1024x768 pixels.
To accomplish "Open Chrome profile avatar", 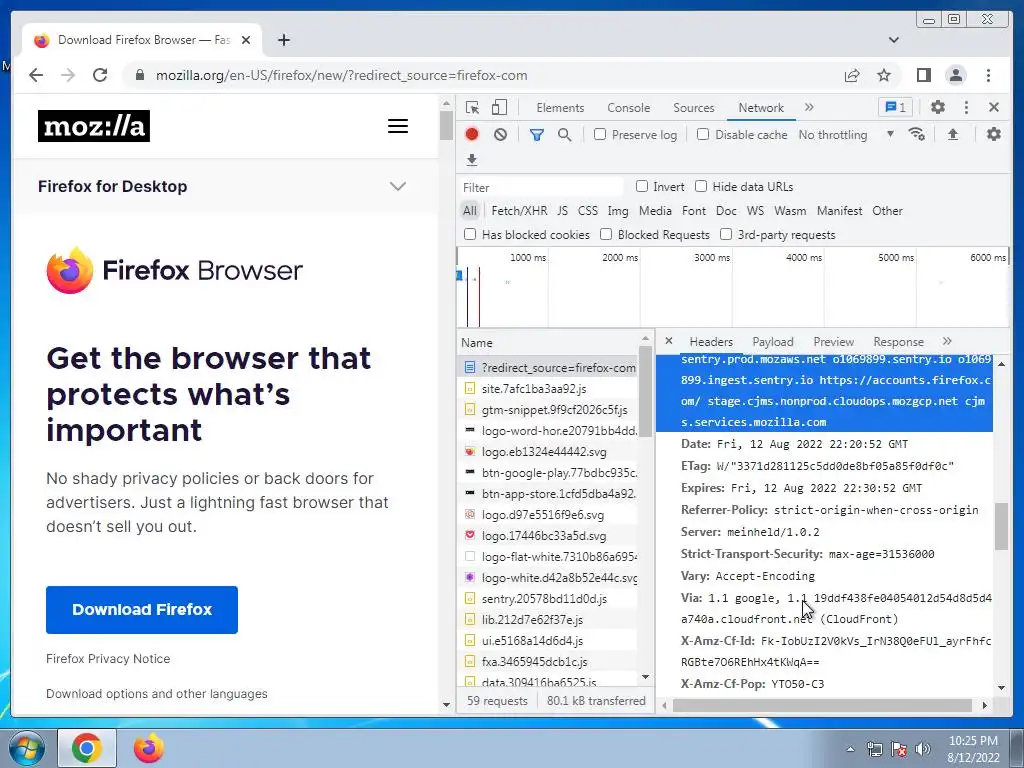I will 955,75.
